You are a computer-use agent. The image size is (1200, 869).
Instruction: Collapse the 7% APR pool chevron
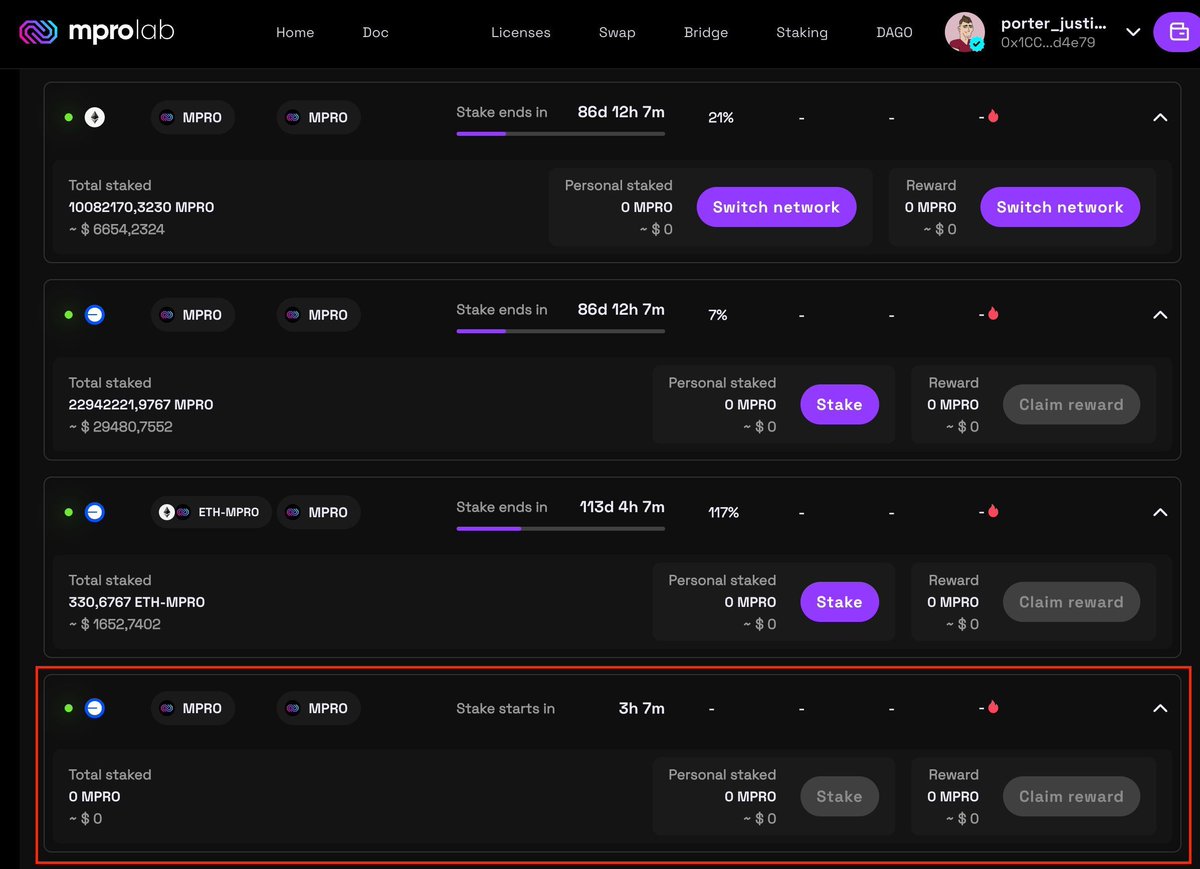1160,314
